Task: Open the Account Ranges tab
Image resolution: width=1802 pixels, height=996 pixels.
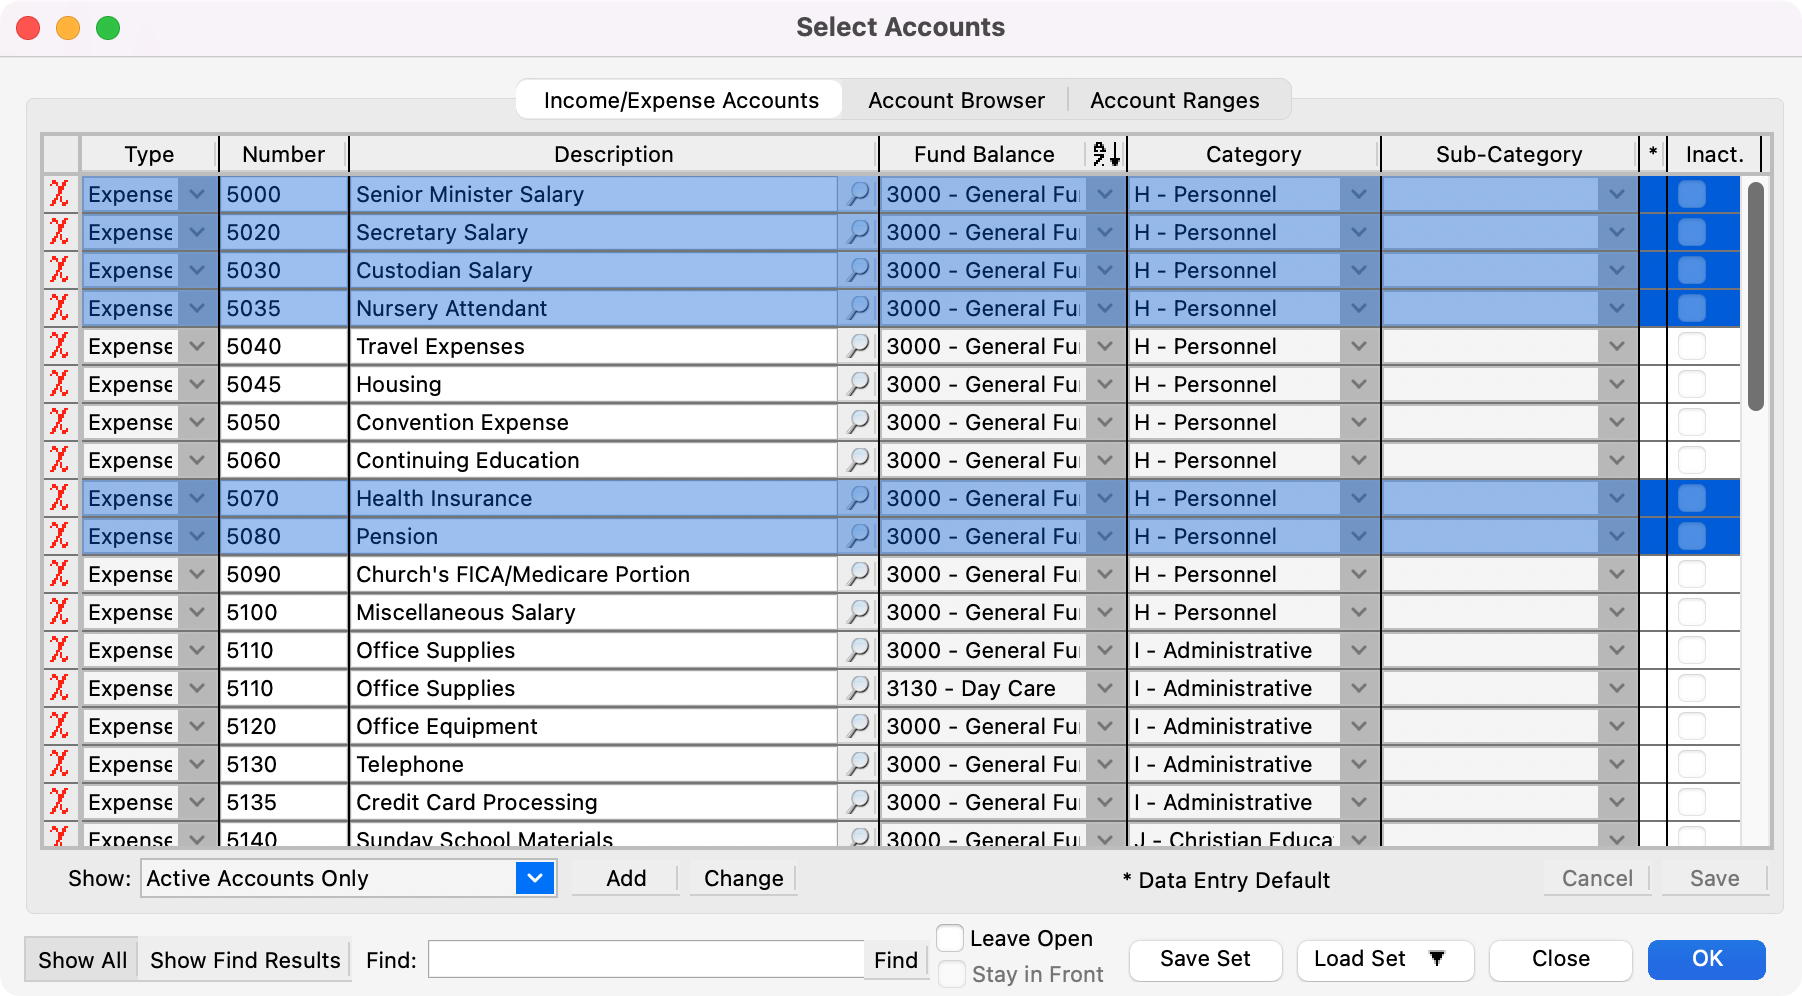Action: (x=1174, y=100)
